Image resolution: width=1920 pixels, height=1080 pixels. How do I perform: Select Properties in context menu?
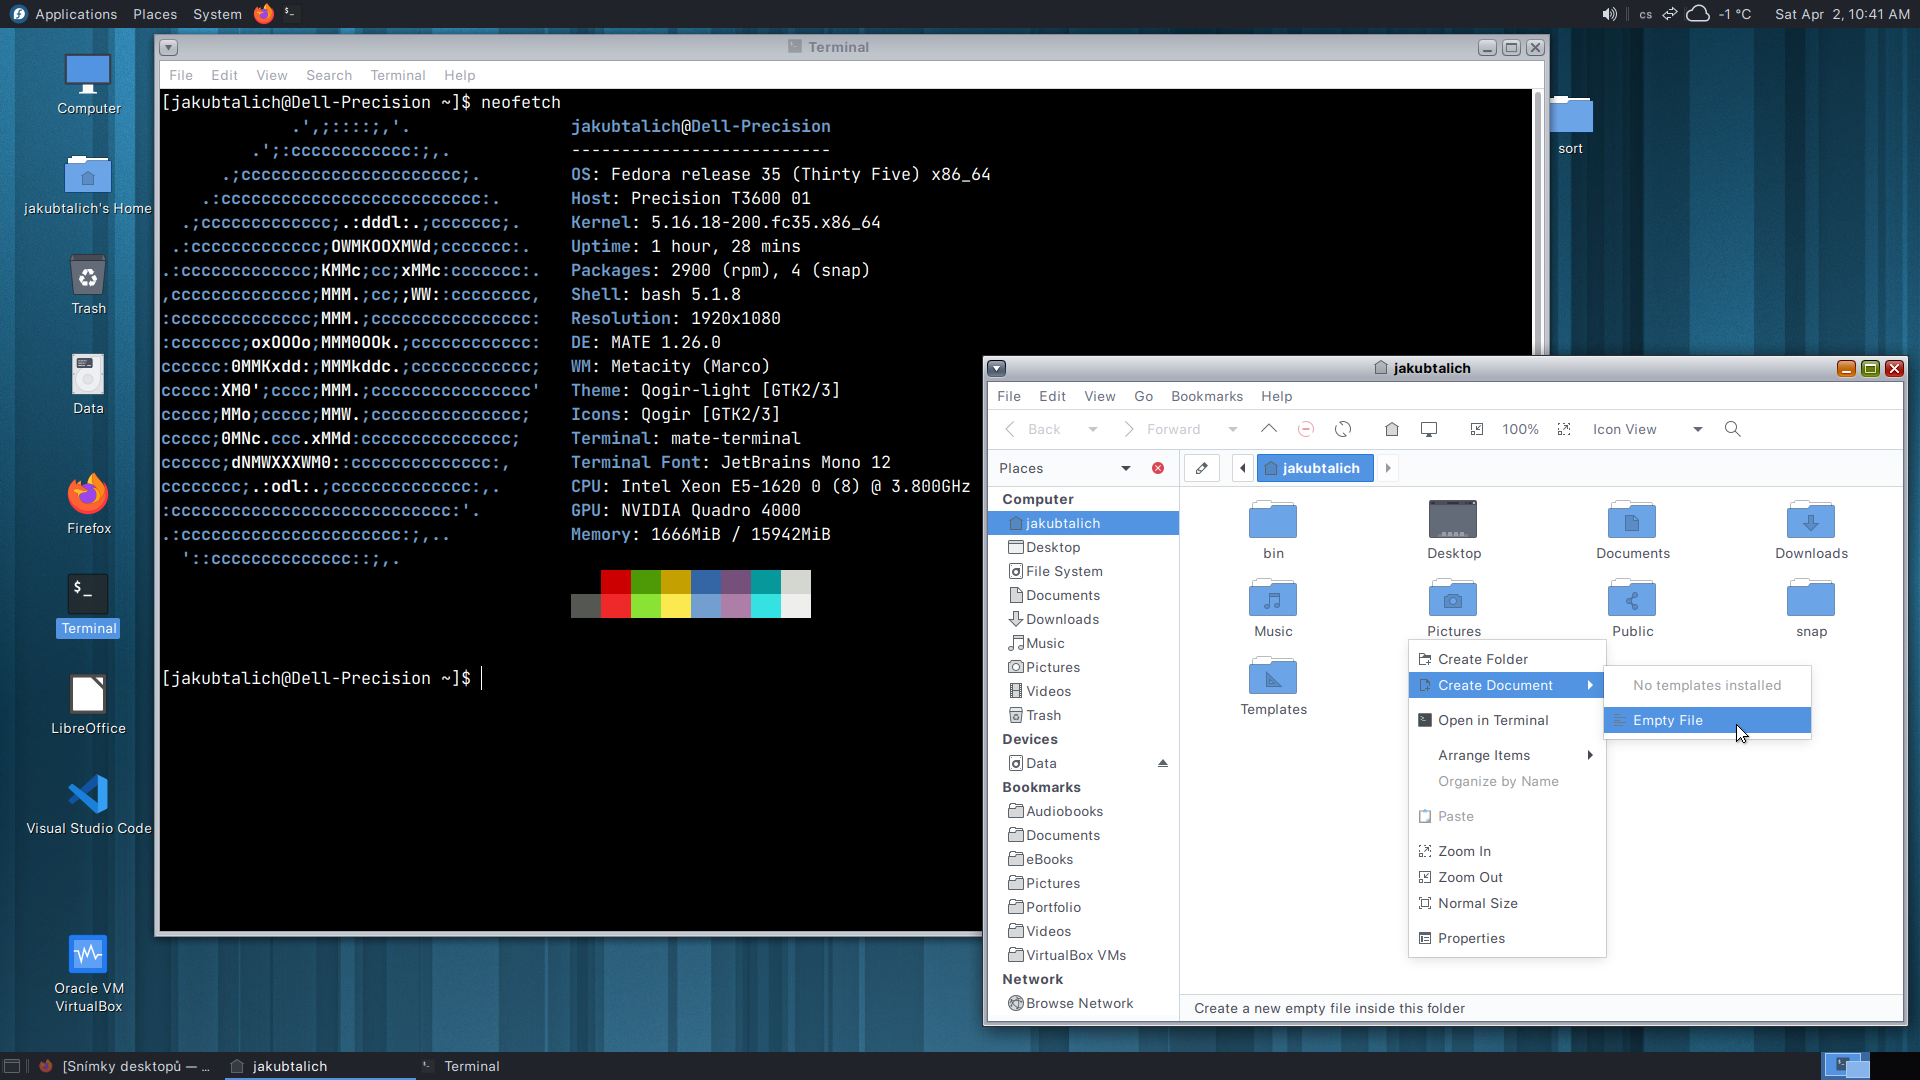point(1507,938)
